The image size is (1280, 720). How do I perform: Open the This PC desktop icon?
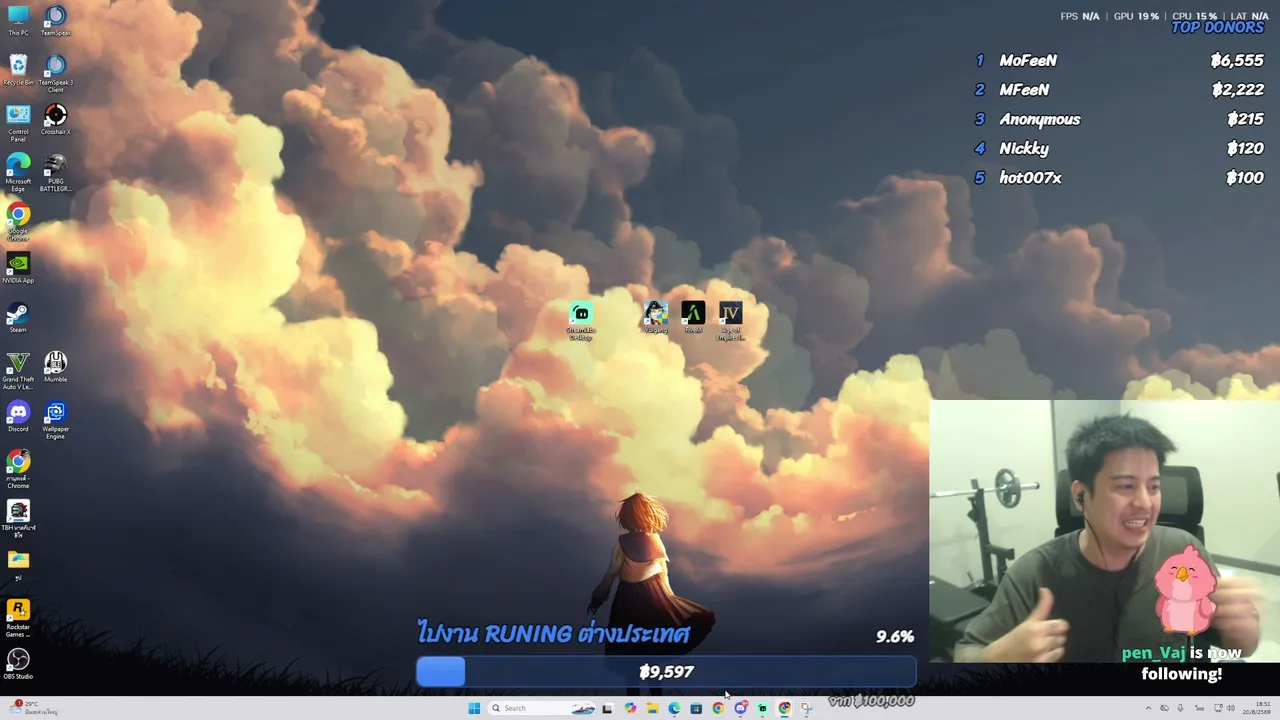click(x=18, y=20)
